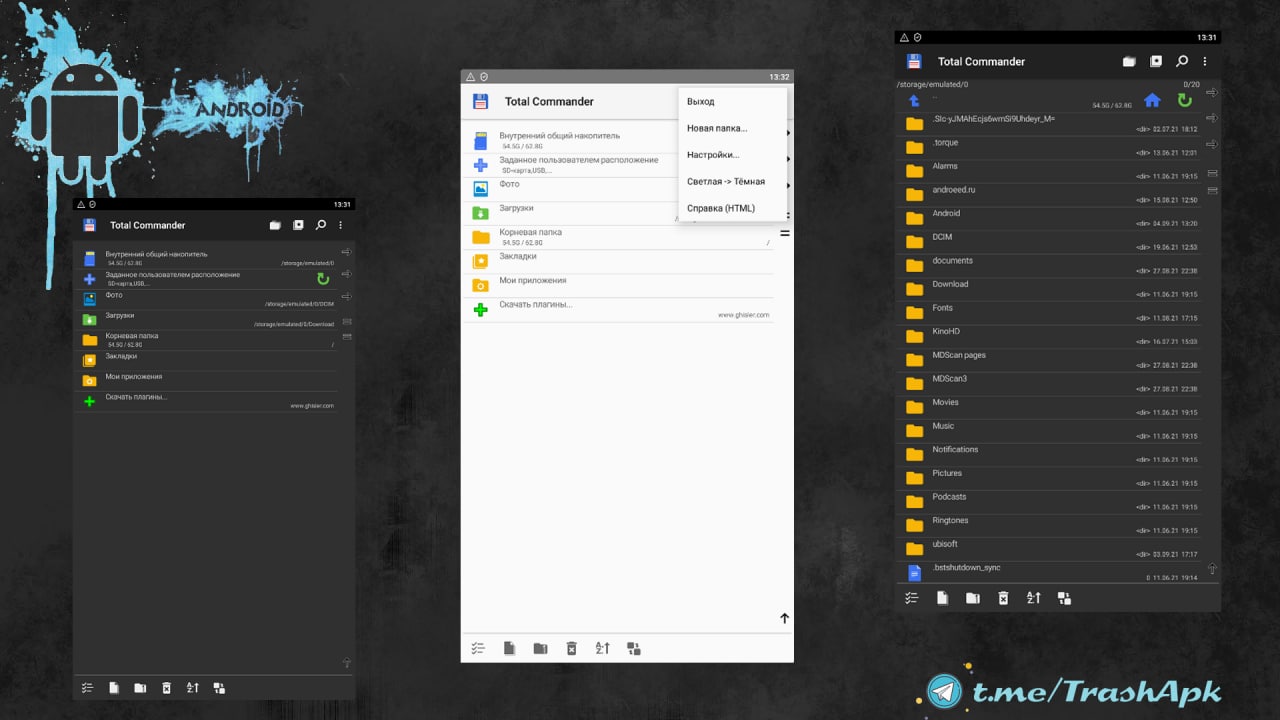Image resolution: width=1280 pixels, height=720 pixels.
Task: Tap the selection checklist icon in folder-list window
Action: [911, 598]
